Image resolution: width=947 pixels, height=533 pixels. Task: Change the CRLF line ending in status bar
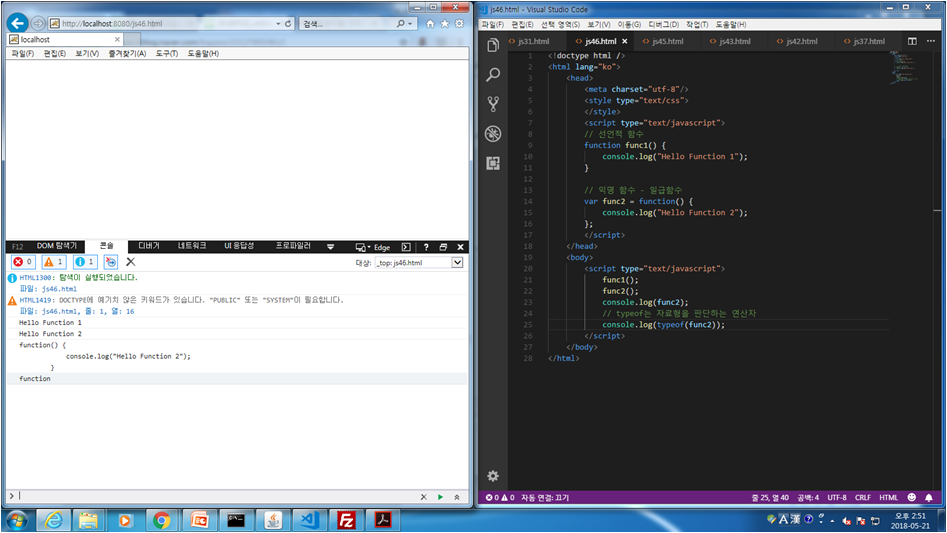click(862, 497)
